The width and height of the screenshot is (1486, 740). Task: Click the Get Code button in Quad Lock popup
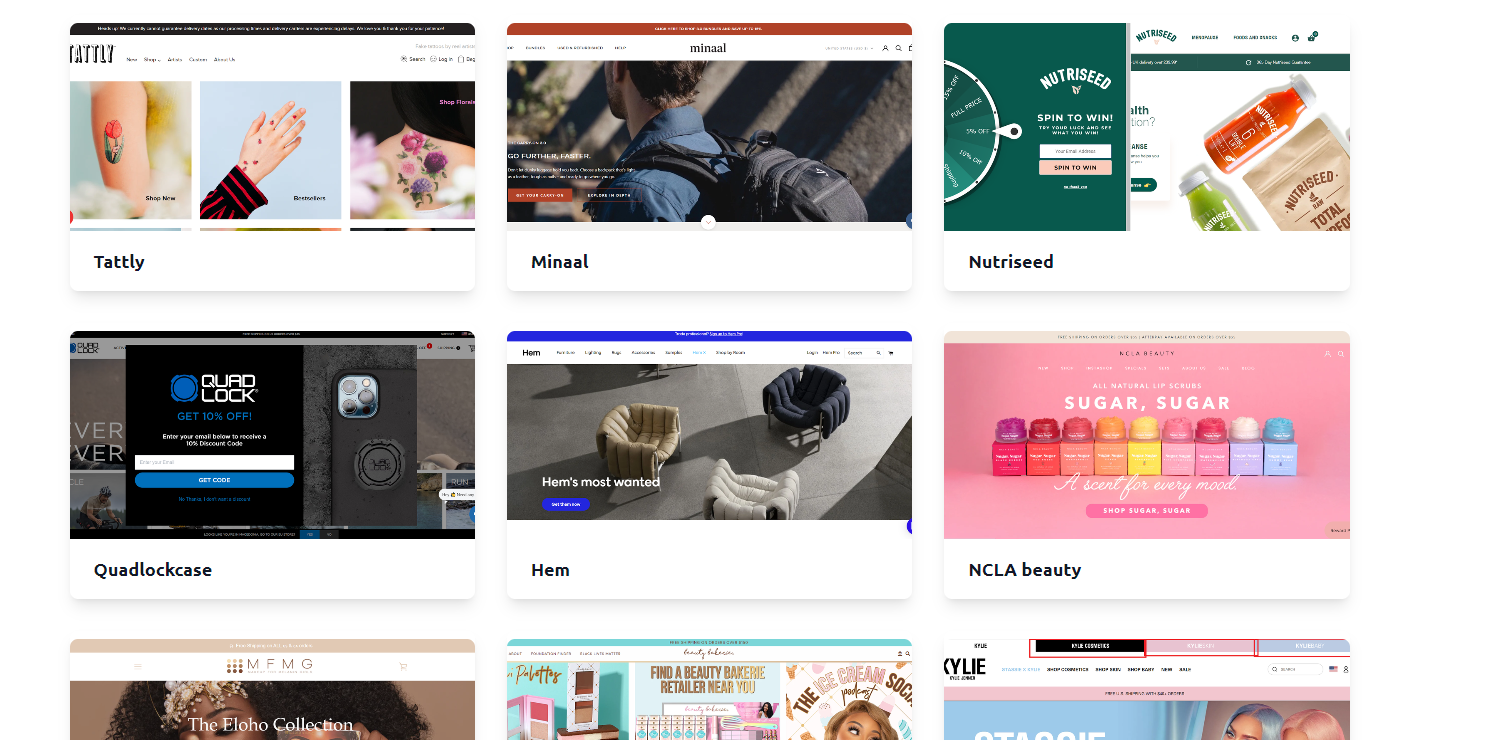(x=214, y=480)
